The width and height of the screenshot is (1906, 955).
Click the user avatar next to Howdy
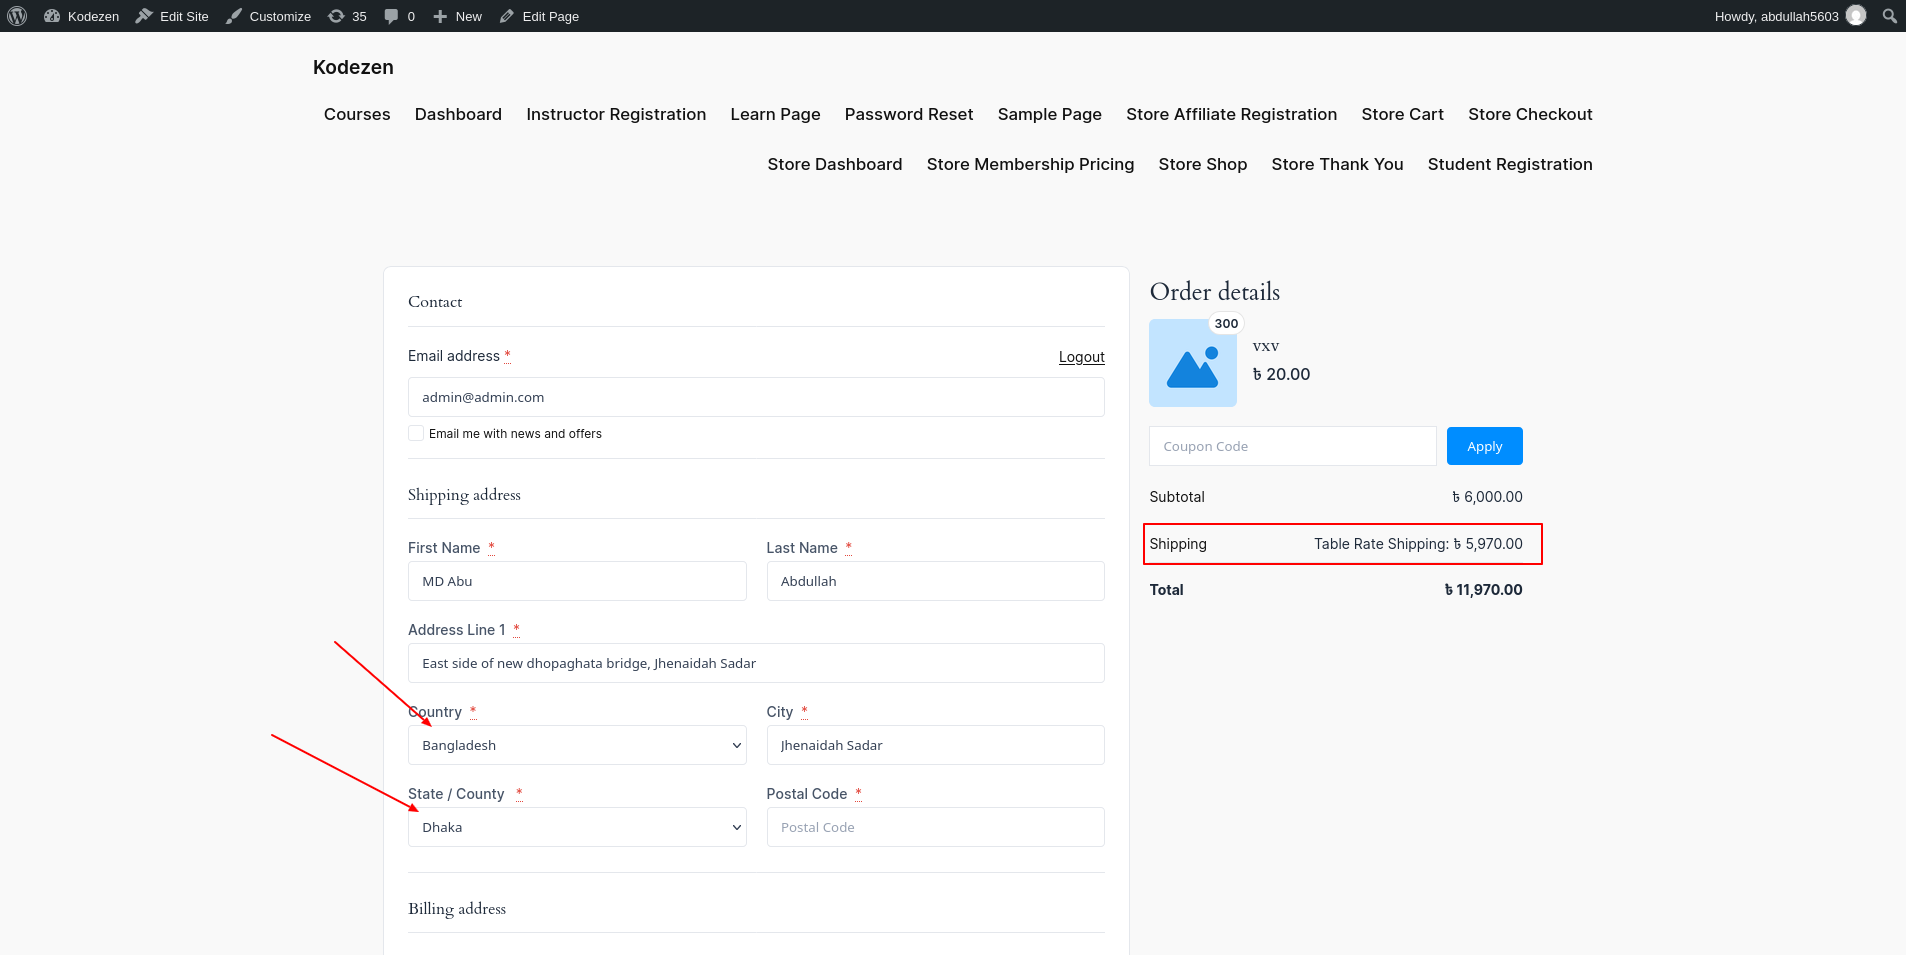pos(1856,16)
